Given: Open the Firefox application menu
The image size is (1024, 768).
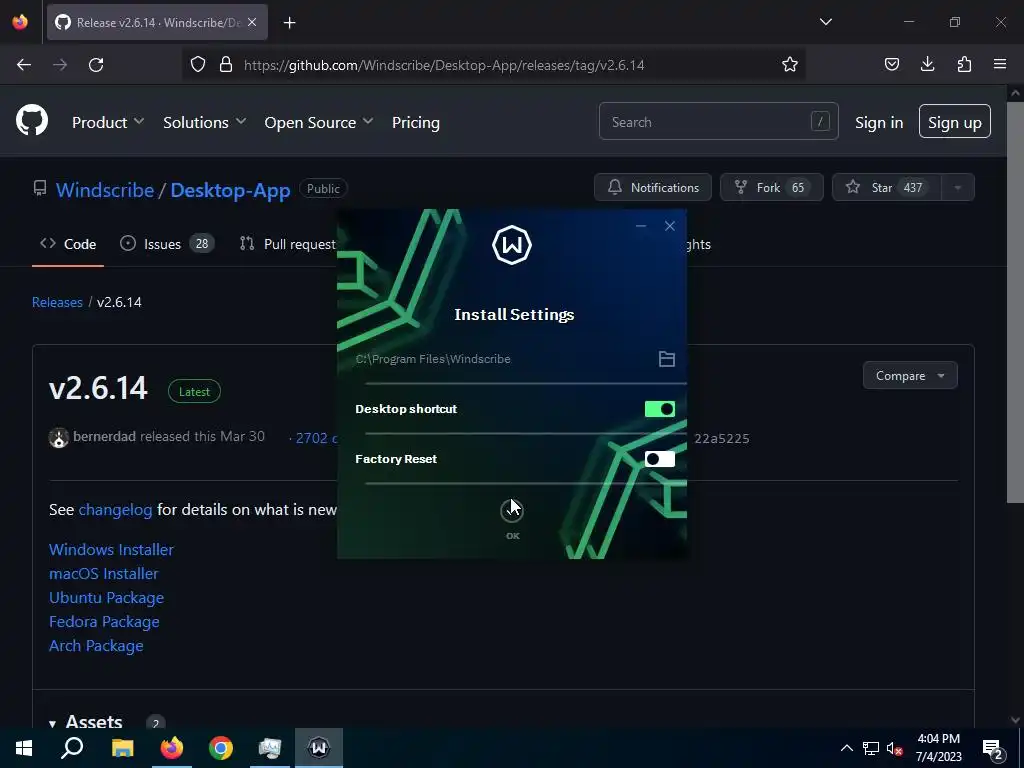Looking at the screenshot, I should [999, 65].
